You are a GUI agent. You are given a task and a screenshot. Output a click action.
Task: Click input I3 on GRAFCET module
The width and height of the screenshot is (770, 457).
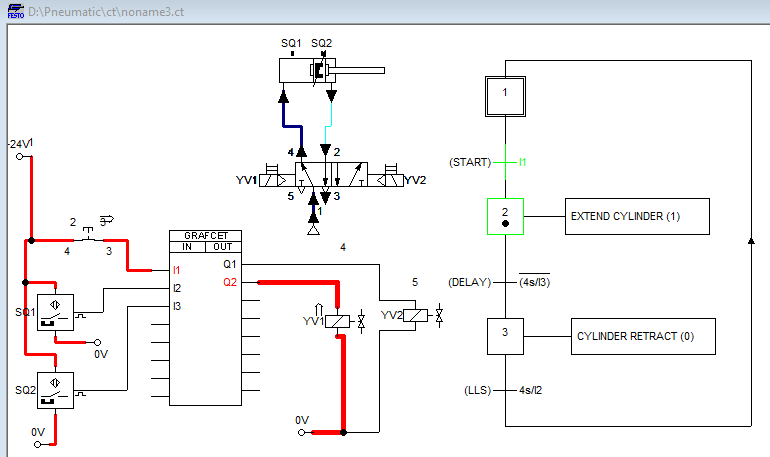point(177,306)
